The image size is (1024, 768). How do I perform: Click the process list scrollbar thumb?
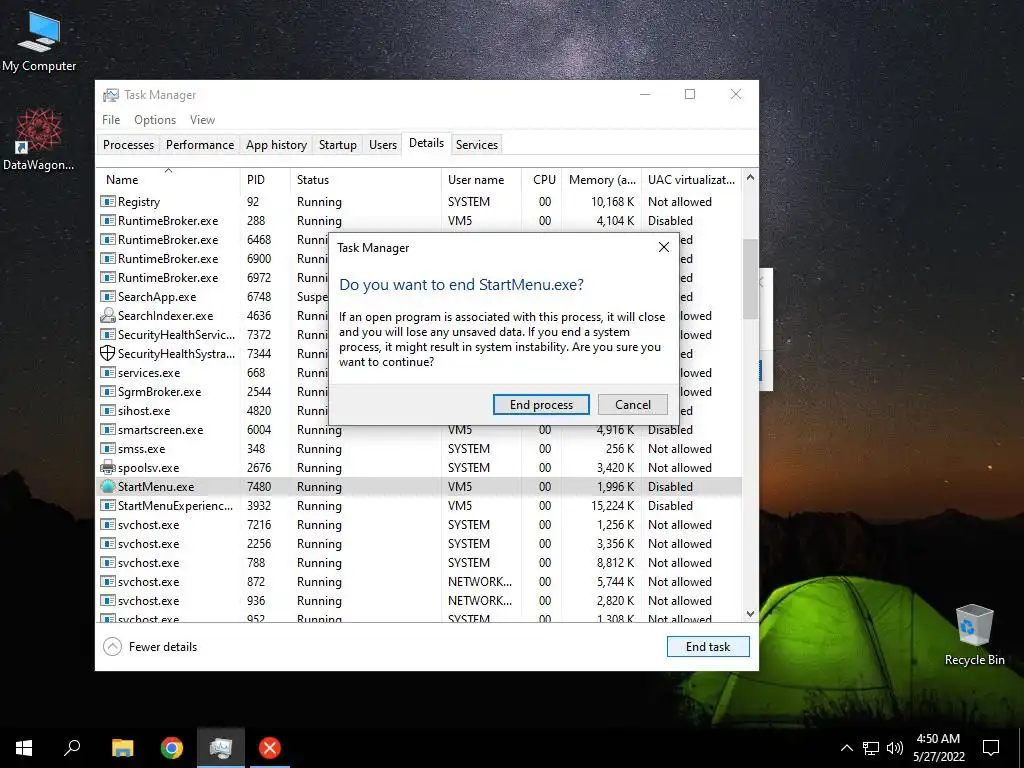(750, 279)
